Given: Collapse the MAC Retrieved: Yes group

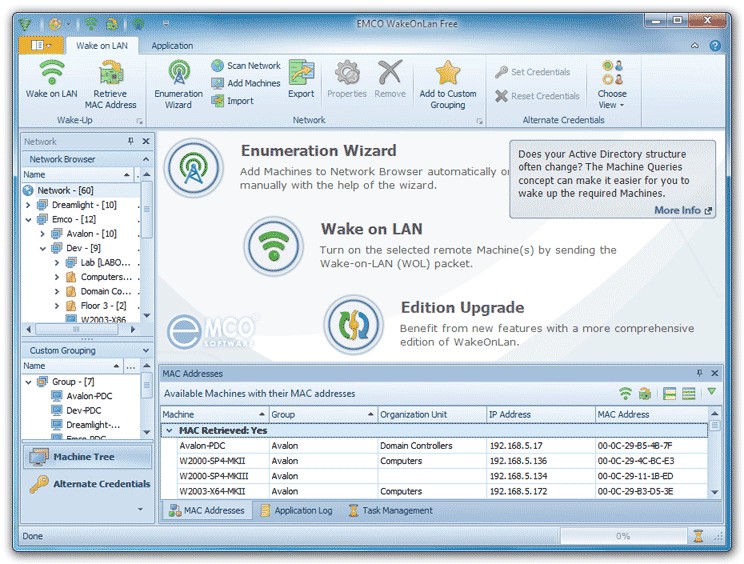Looking at the screenshot, I should 169,430.
